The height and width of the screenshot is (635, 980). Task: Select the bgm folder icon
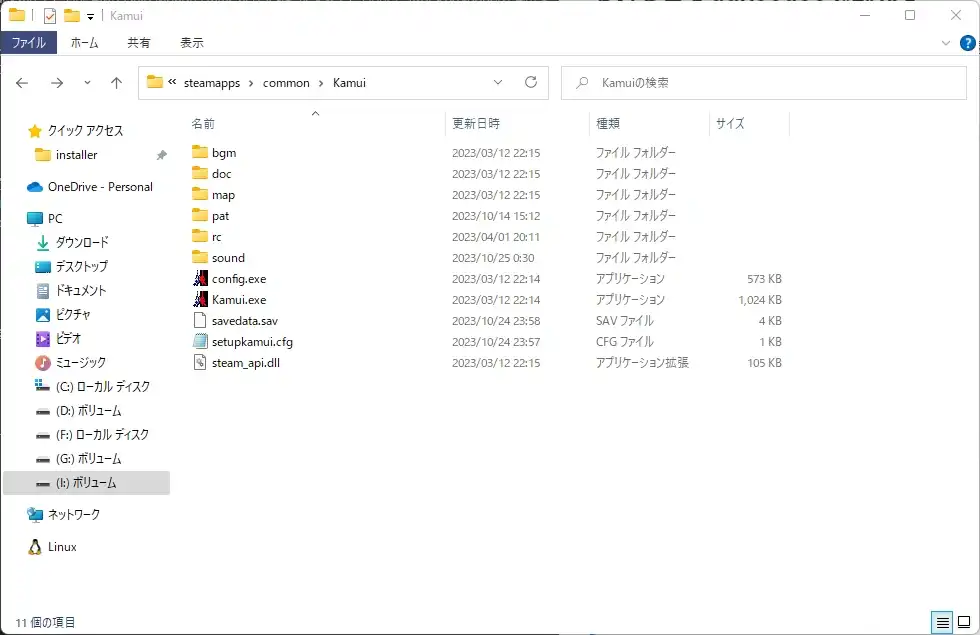point(200,153)
